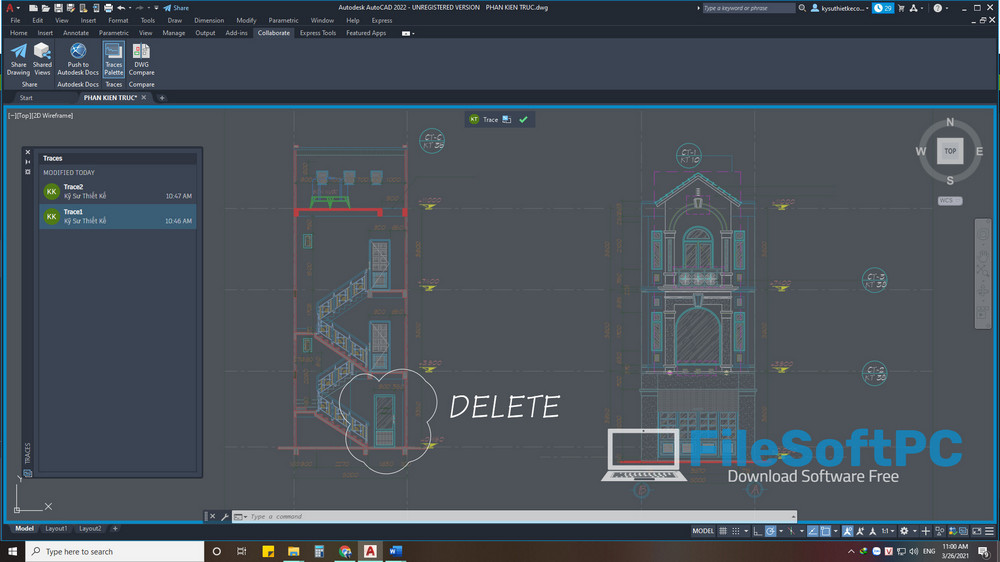Switch to the Start file tab

click(x=26, y=98)
